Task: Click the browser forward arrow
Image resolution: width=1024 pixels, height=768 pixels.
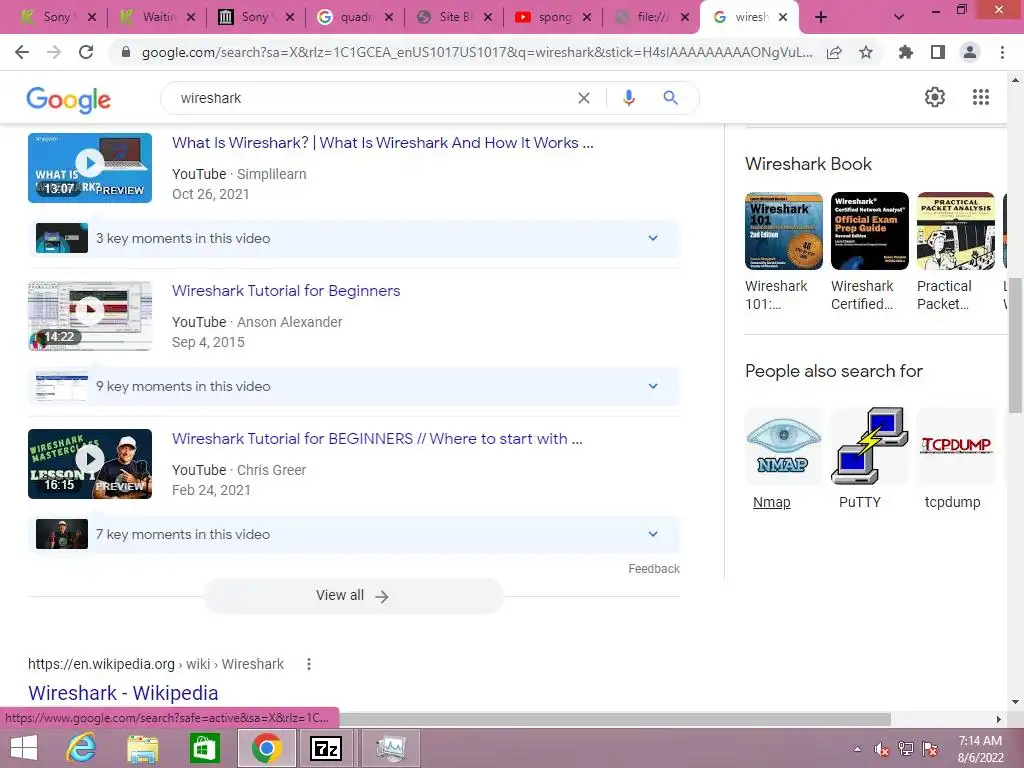Action: pos(54,52)
